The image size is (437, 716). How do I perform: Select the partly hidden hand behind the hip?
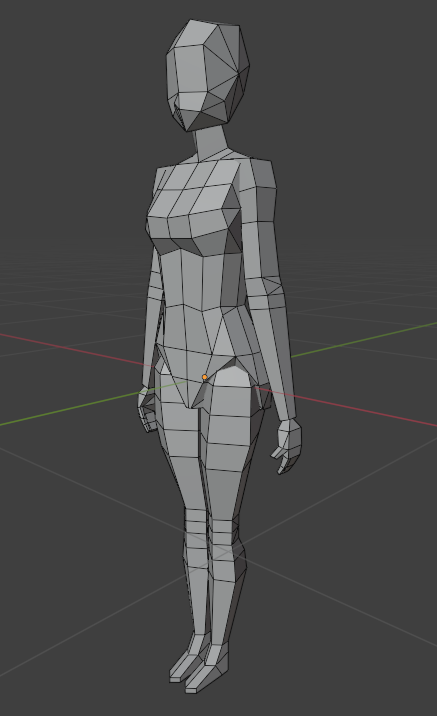click(147, 409)
